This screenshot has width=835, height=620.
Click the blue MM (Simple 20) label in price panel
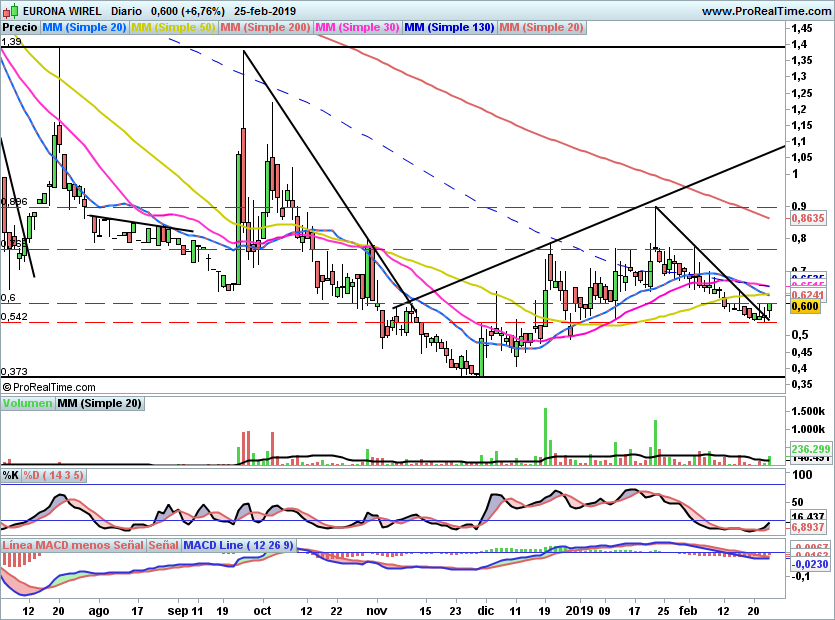pyautogui.click(x=84, y=27)
